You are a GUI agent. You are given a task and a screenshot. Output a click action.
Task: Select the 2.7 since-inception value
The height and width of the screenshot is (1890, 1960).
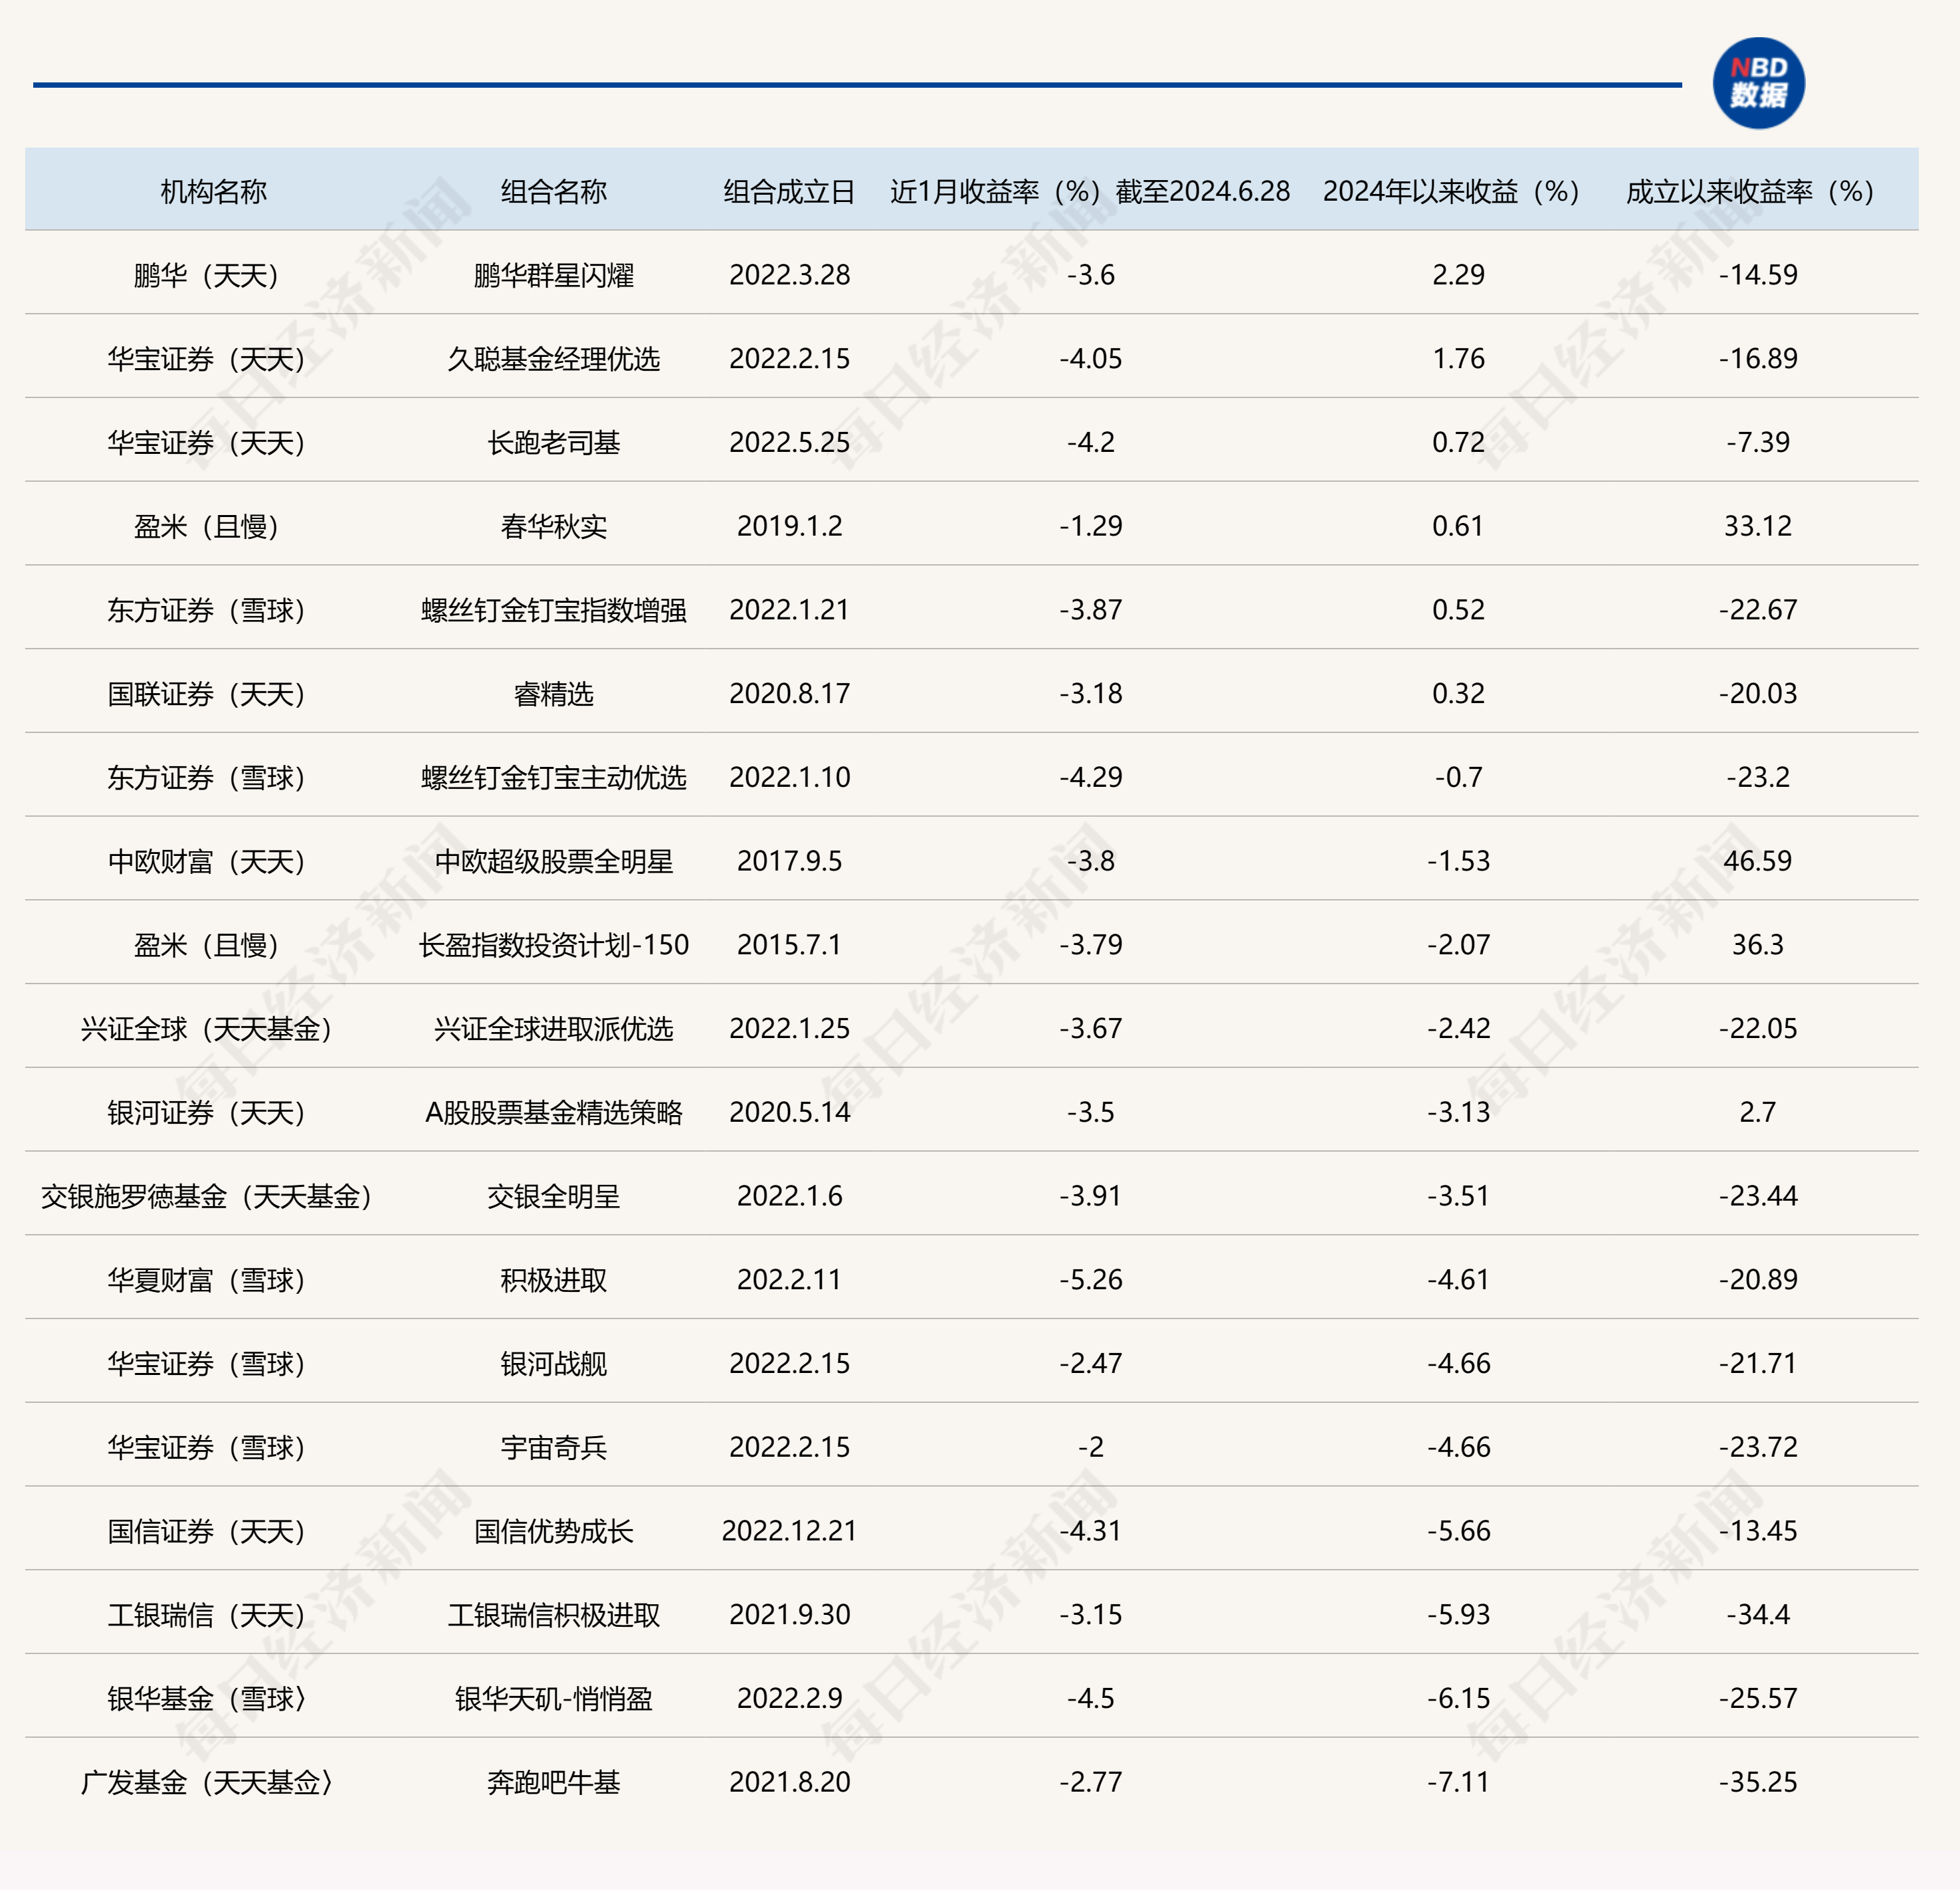tap(1758, 1113)
